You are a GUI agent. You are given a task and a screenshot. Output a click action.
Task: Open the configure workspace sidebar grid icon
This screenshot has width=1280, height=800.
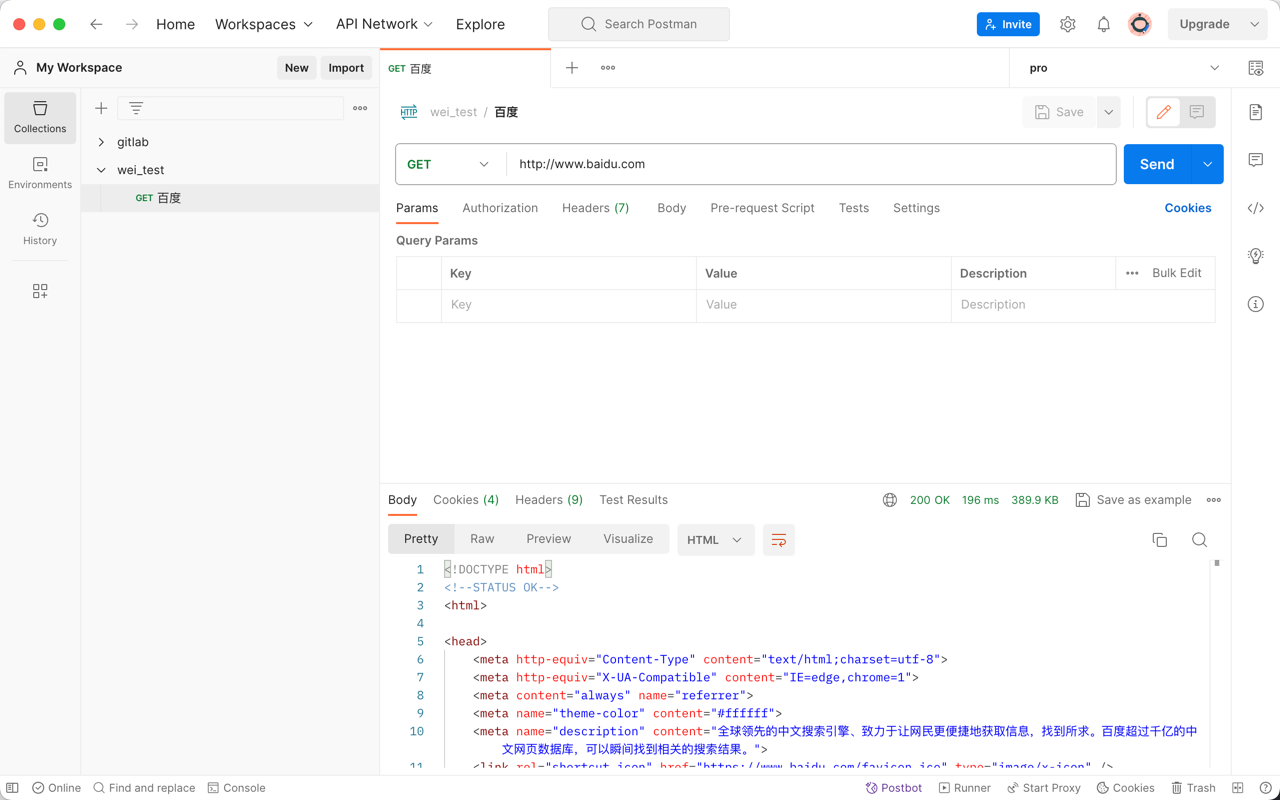(40, 291)
